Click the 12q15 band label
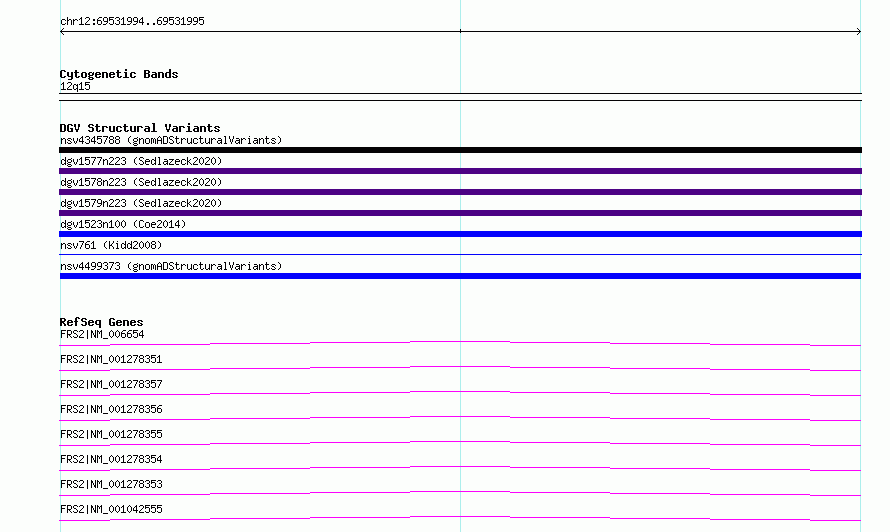This screenshot has height=532, width=890. pyautogui.click(x=75, y=86)
